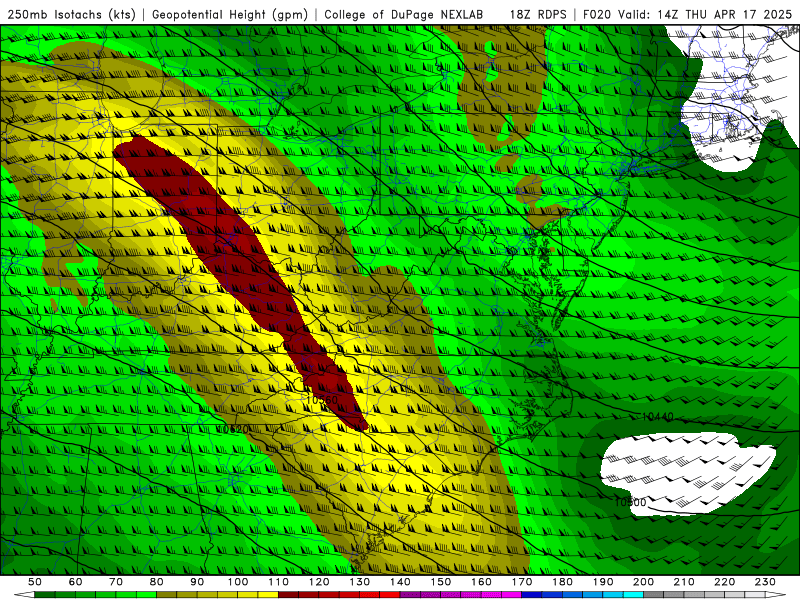Select the magenta swatch left of 170
Viewport: 800px width, 600px height.
512,595
